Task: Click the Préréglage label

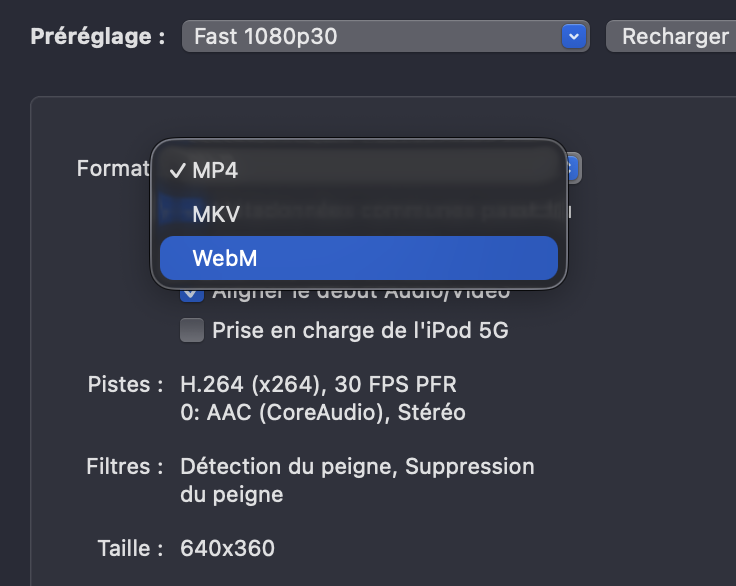Action: coord(97,37)
